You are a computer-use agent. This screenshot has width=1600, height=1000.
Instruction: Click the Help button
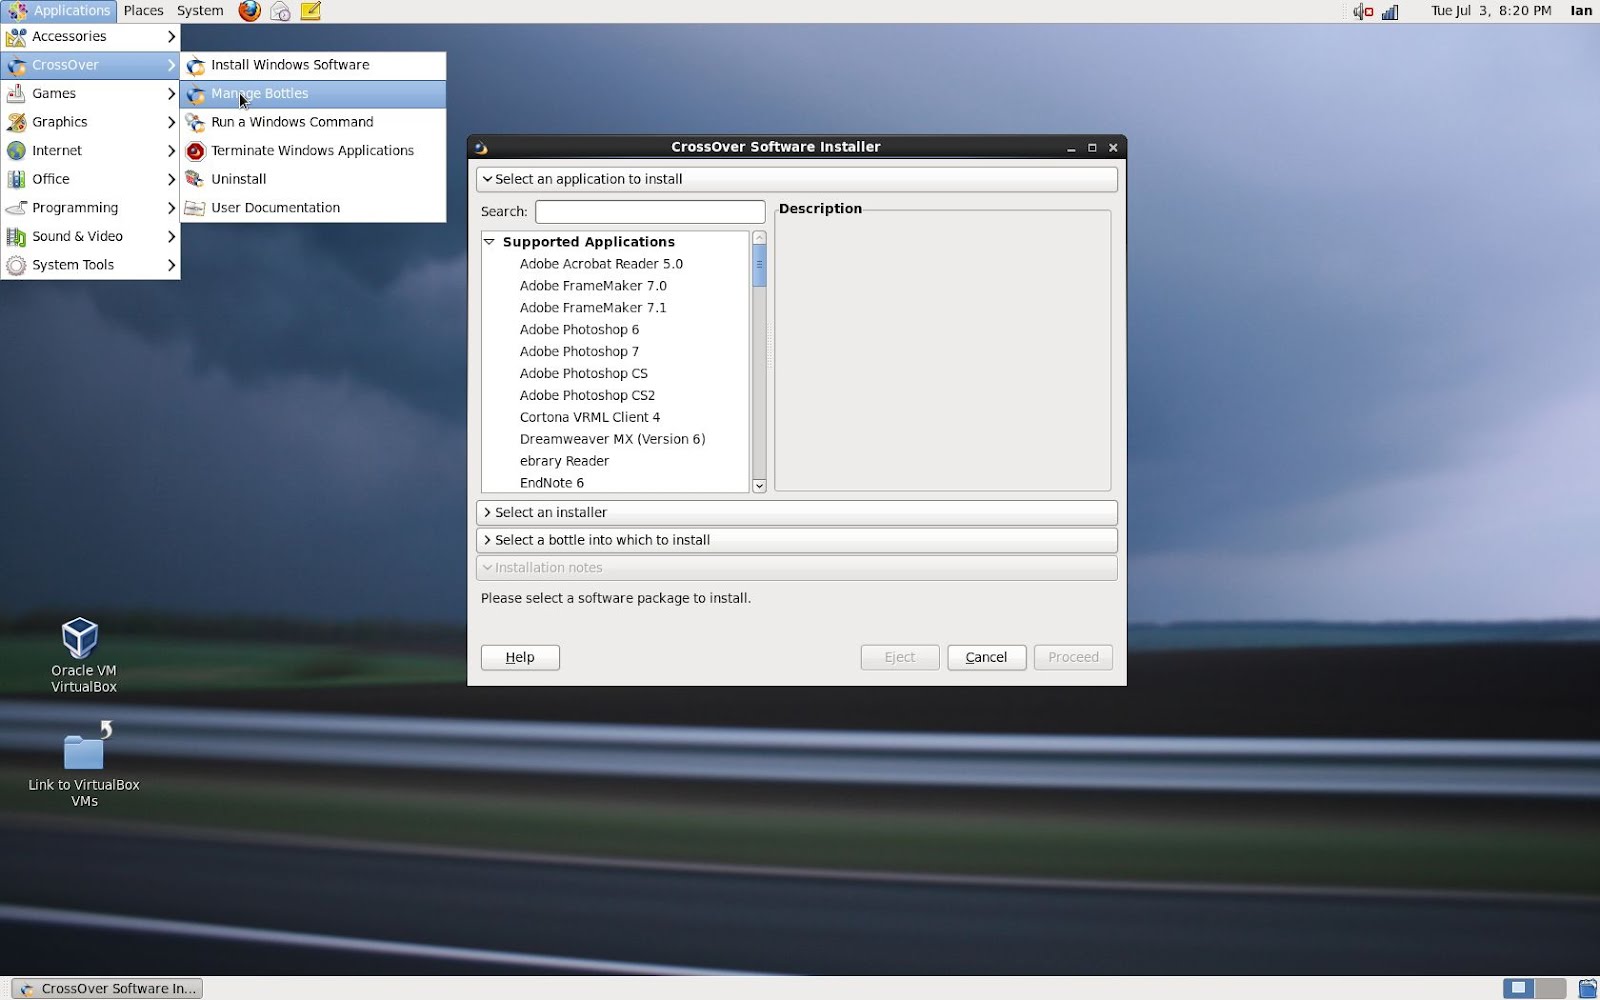coord(520,657)
